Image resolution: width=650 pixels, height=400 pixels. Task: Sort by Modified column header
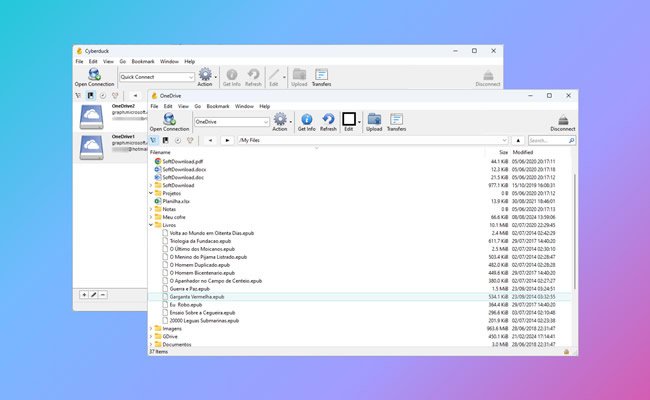pos(540,152)
